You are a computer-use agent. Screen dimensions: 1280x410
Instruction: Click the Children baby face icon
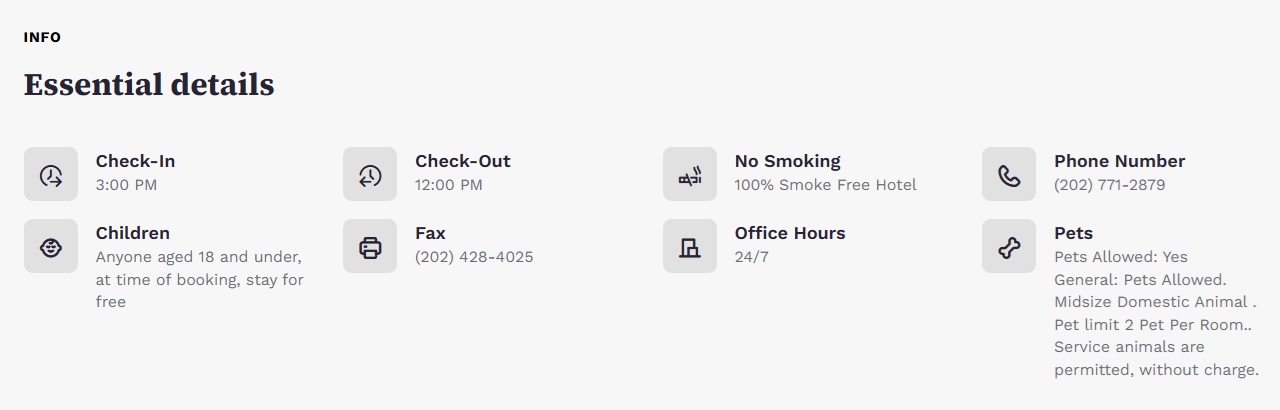click(x=51, y=247)
